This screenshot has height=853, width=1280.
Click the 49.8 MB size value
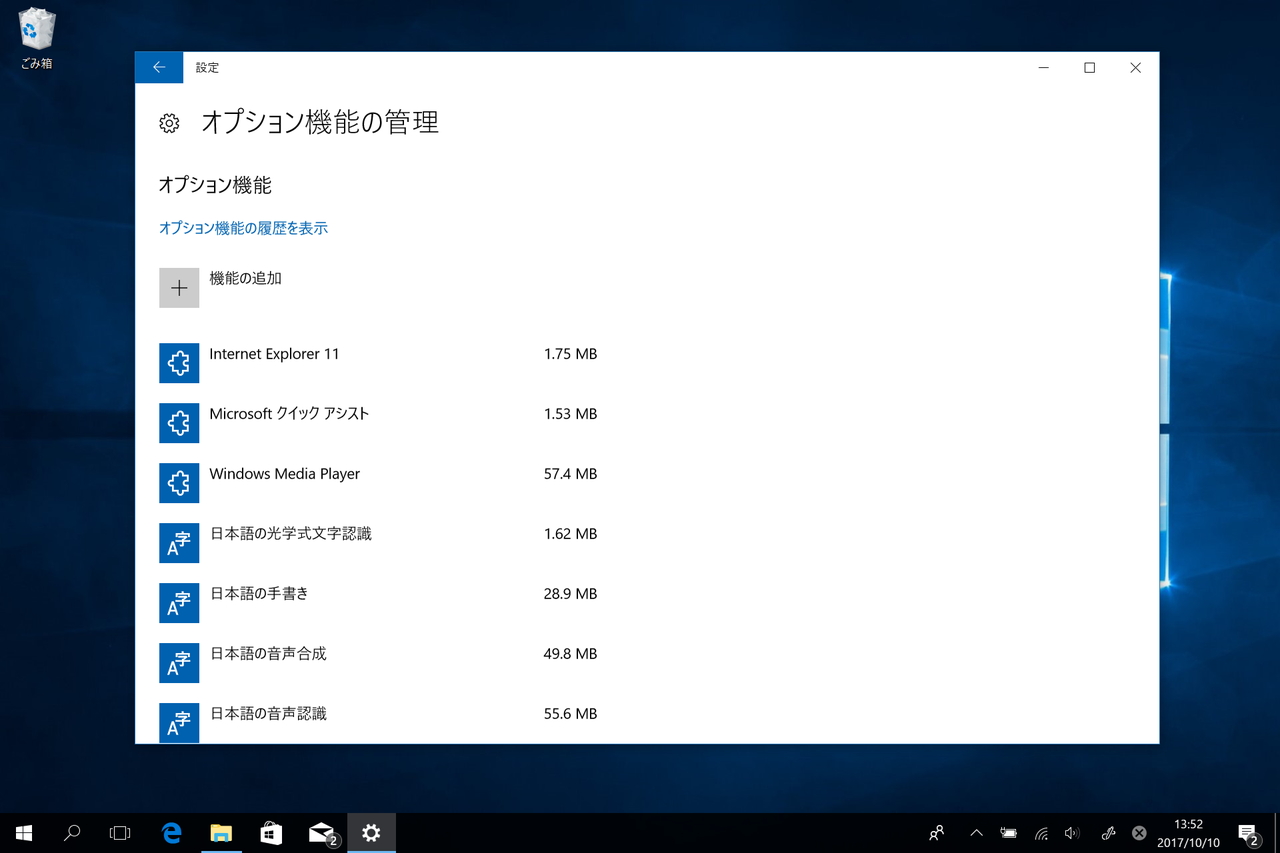[570, 654]
